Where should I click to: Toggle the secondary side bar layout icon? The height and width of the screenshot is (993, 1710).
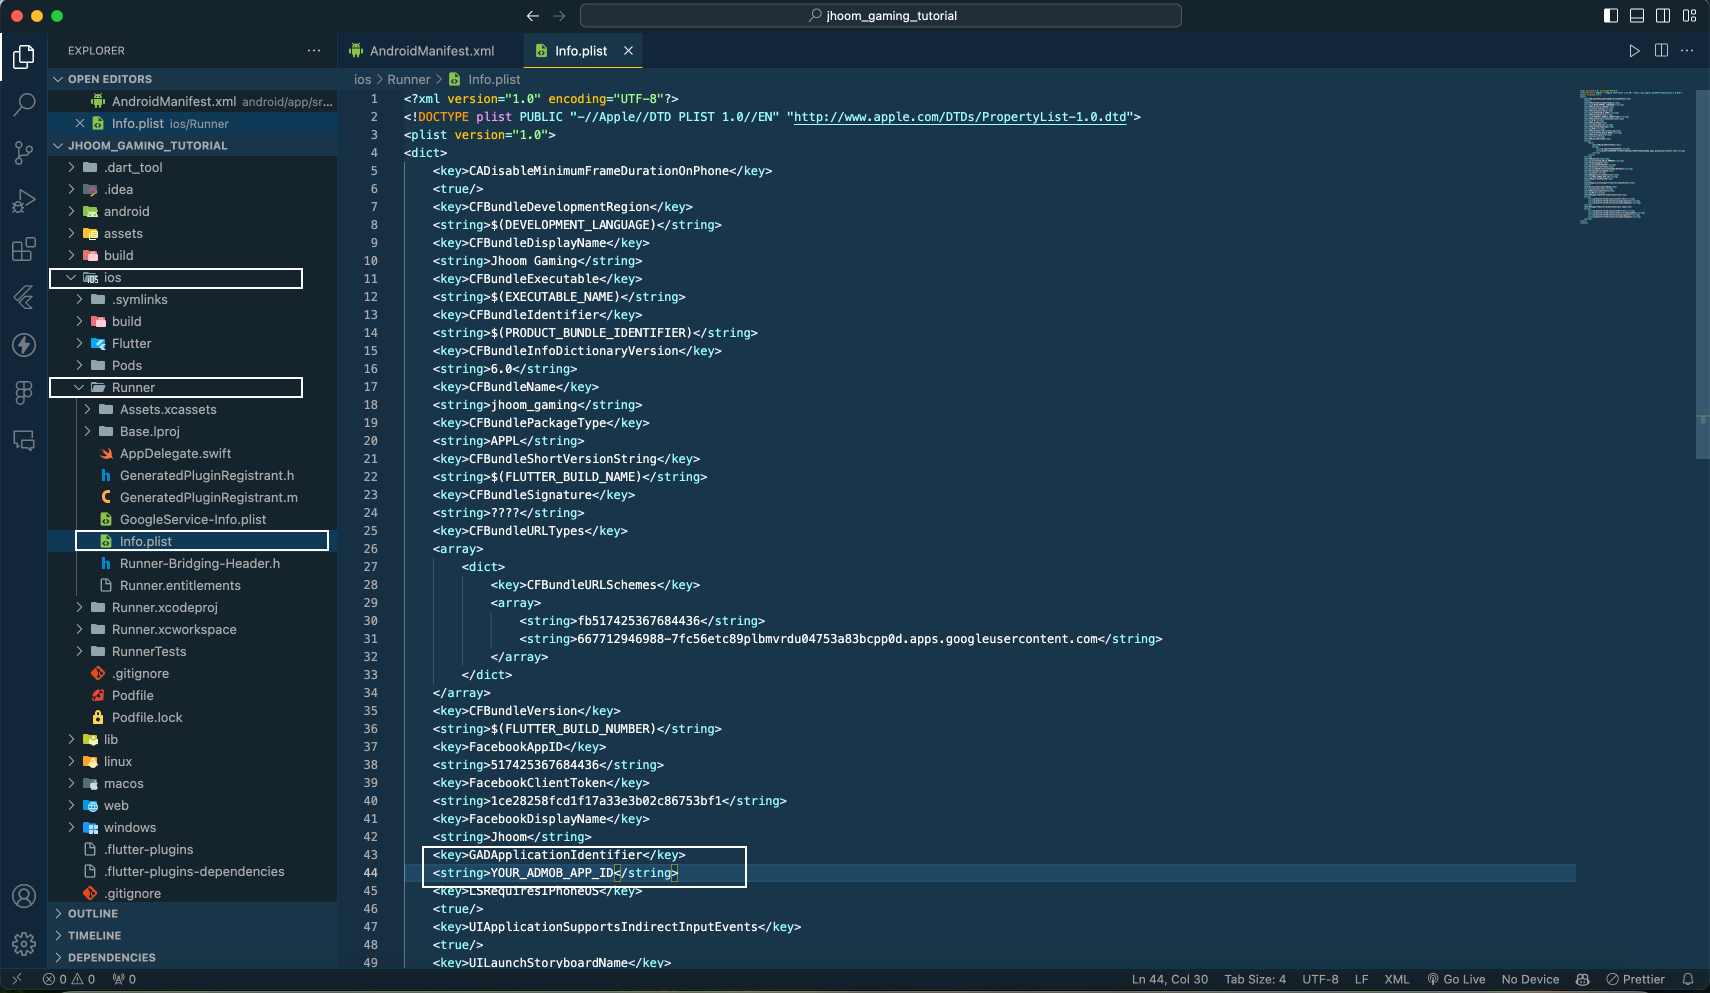(1663, 16)
